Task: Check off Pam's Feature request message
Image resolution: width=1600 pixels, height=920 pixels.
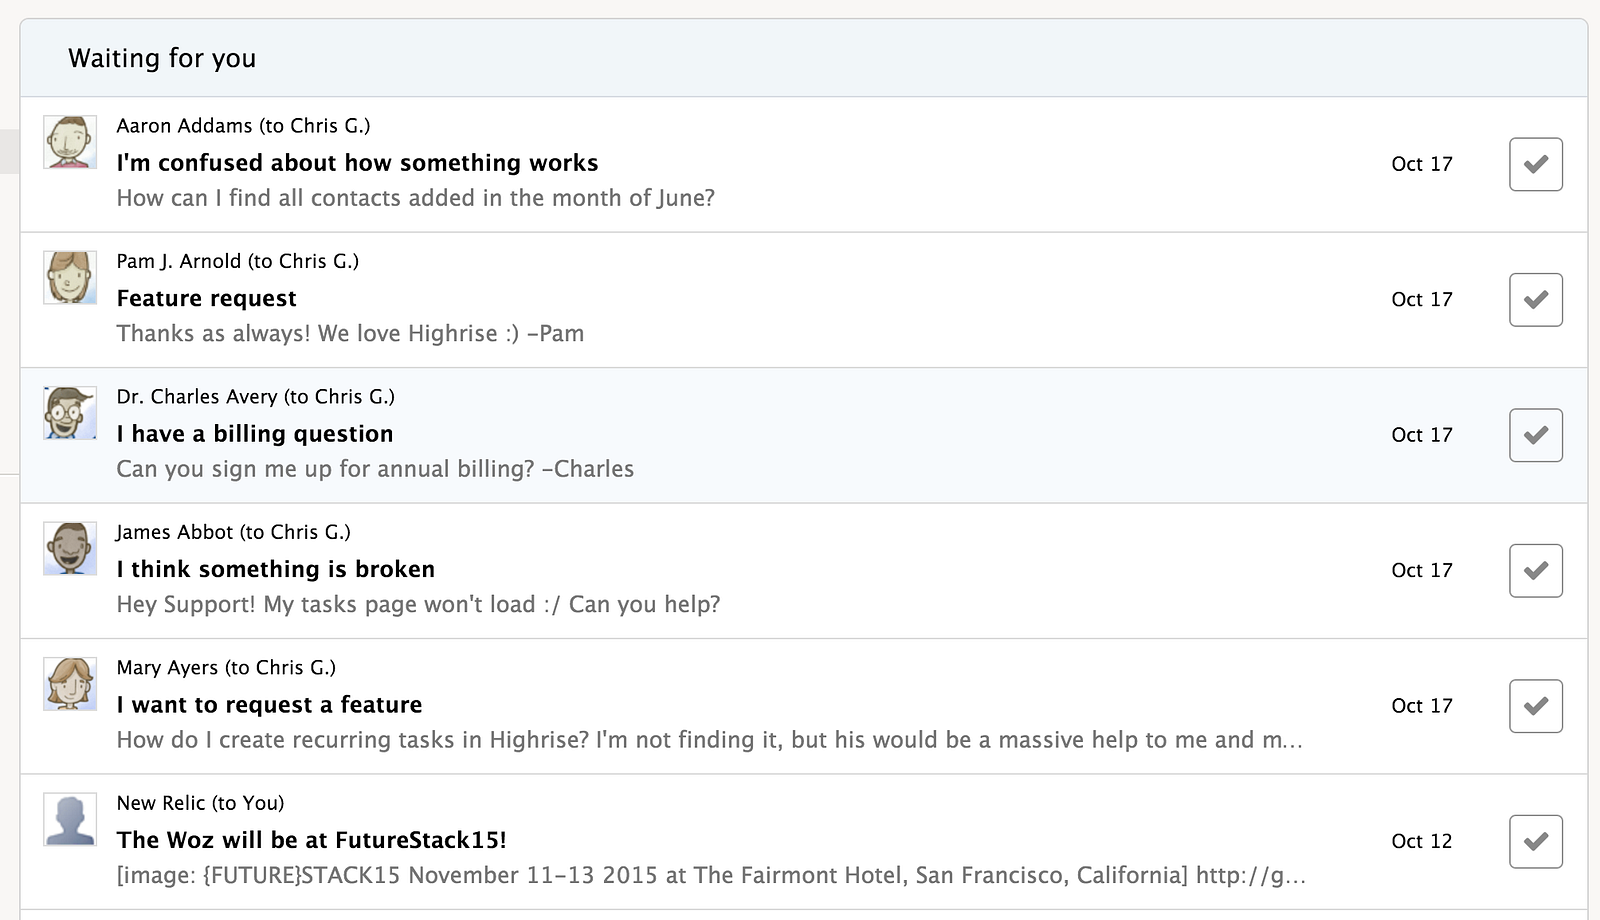Action: pos(1535,300)
